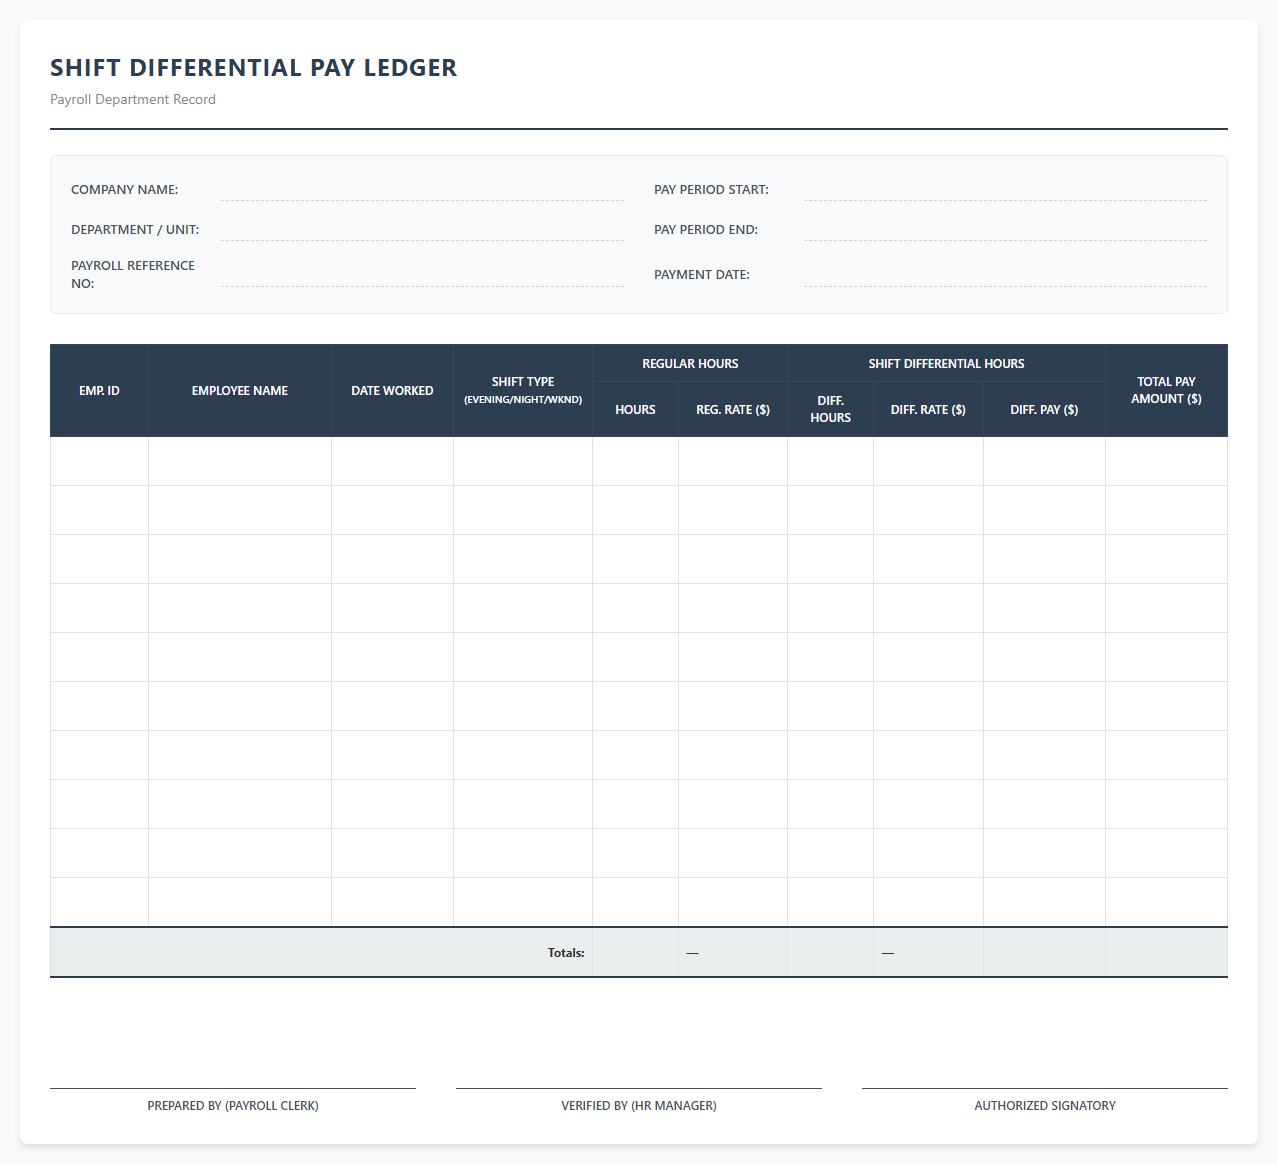Click the "PREPARED BY (PAYROLL CLERK)" signature label
This screenshot has height=1164, width=1278.
233,1106
